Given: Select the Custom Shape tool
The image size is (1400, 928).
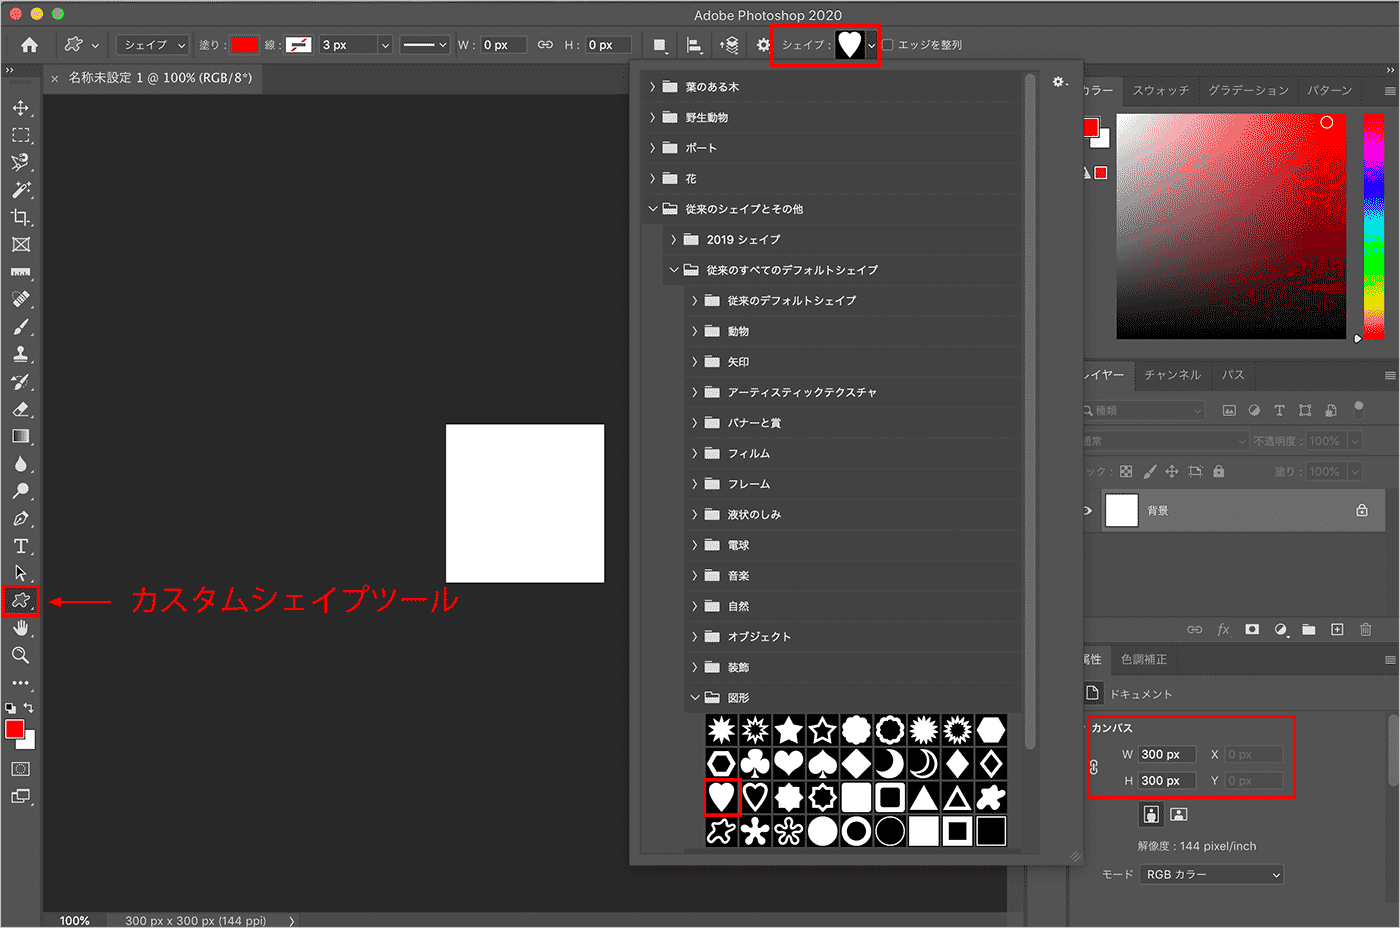Looking at the screenshot, I should (x=20, y=601).
